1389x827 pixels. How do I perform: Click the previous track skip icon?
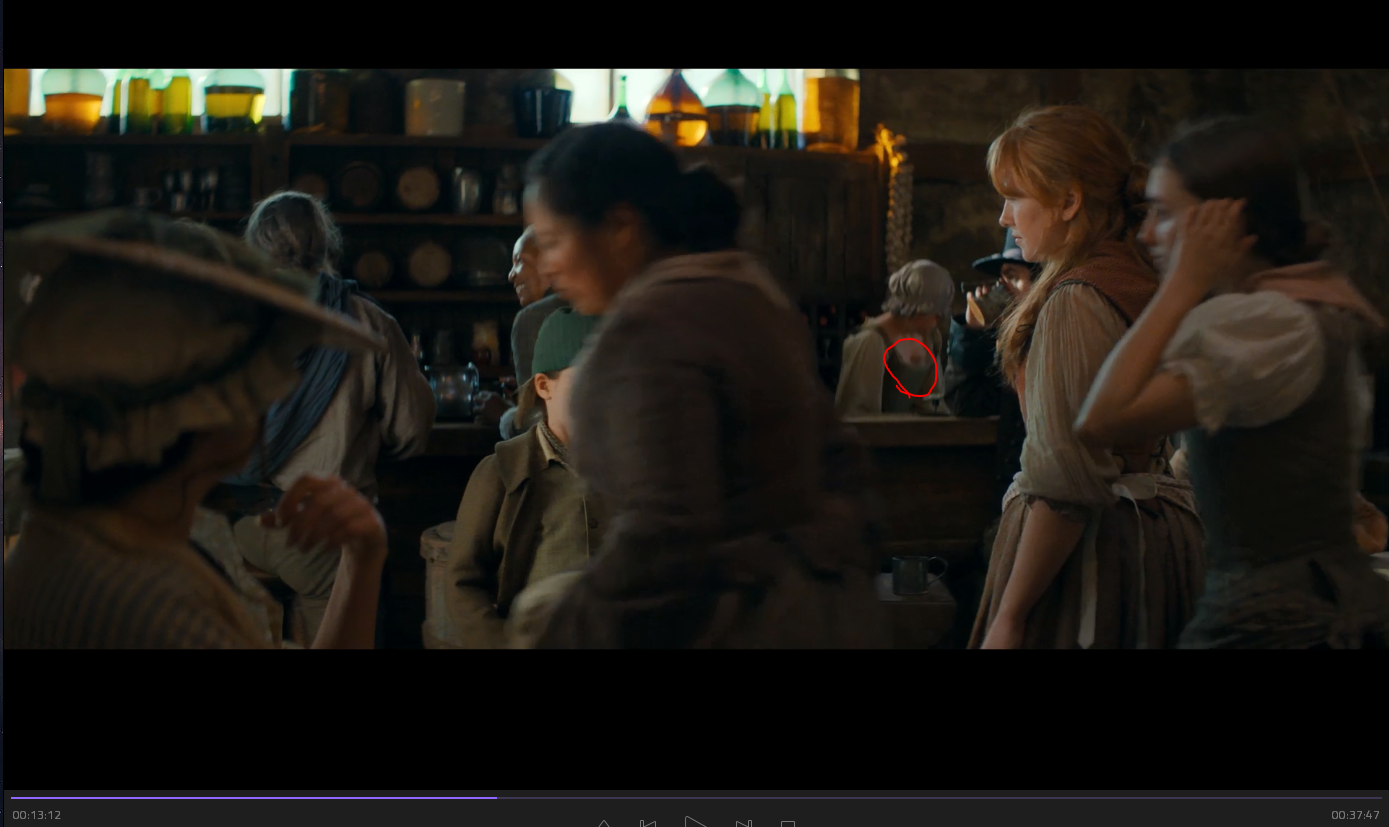coord(648,823)
